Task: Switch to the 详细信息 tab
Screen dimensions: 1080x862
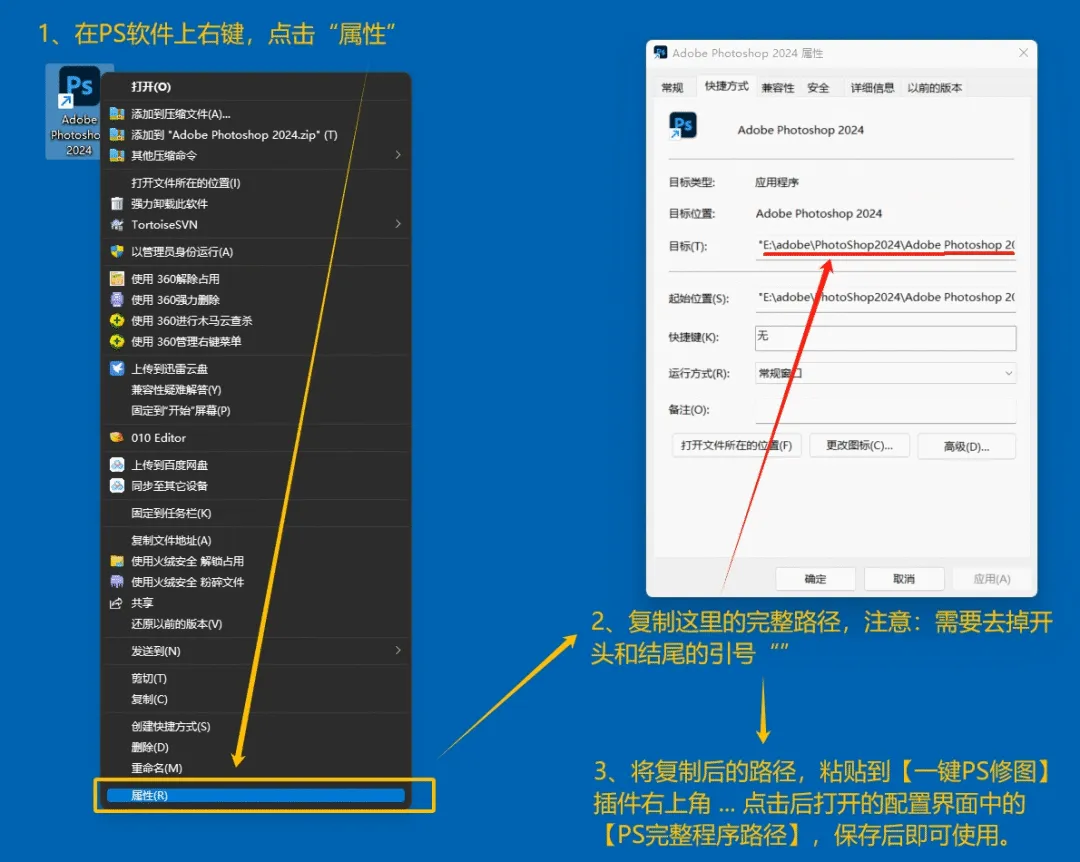Action: [872, 88]
